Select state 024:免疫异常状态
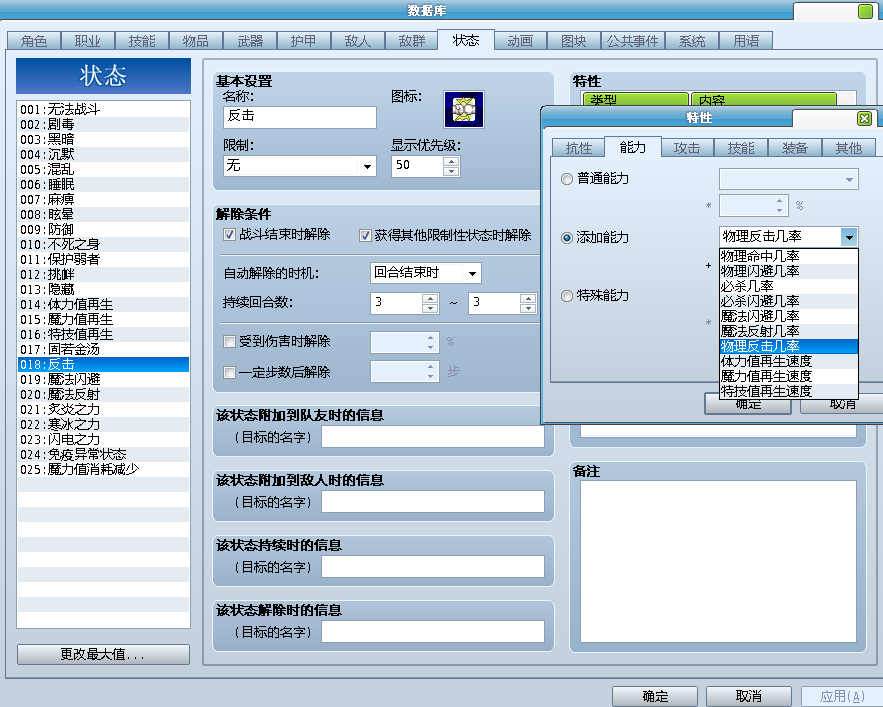Viewport: 883px width, 707px height. (103, 454)
